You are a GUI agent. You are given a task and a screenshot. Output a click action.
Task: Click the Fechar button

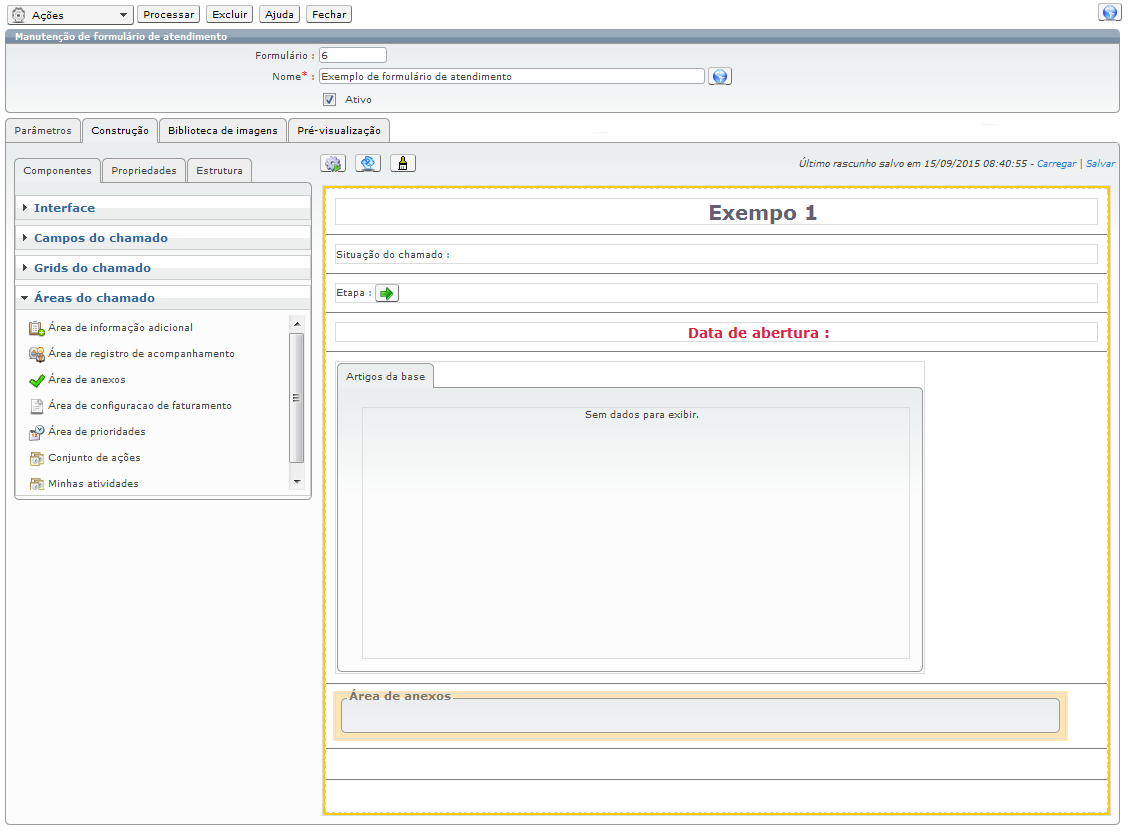pyautogui.click(x=329, y=14)
